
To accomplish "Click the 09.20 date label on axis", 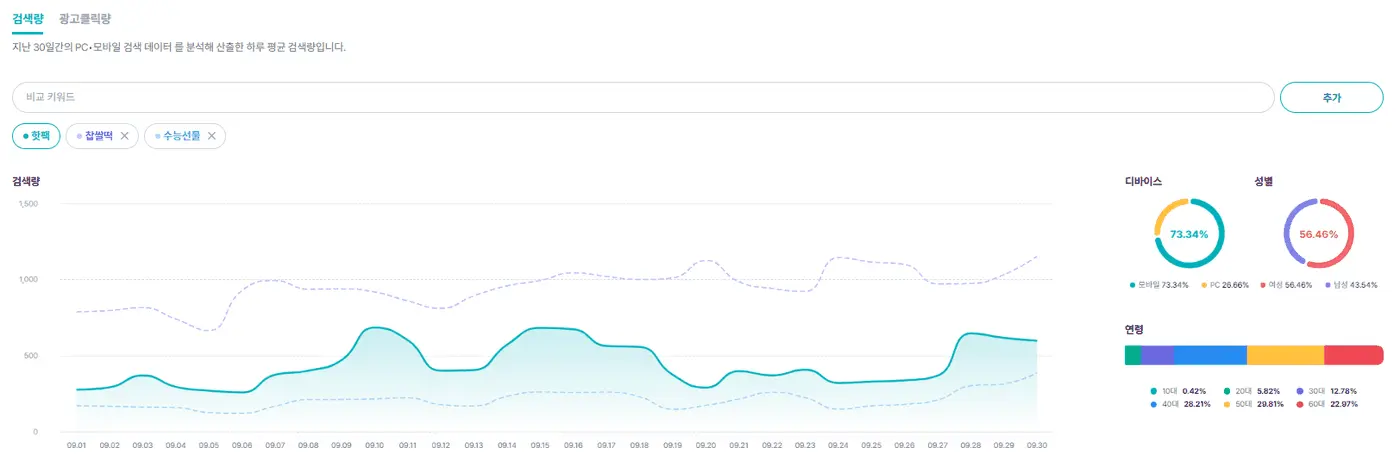I will point(705,445).
